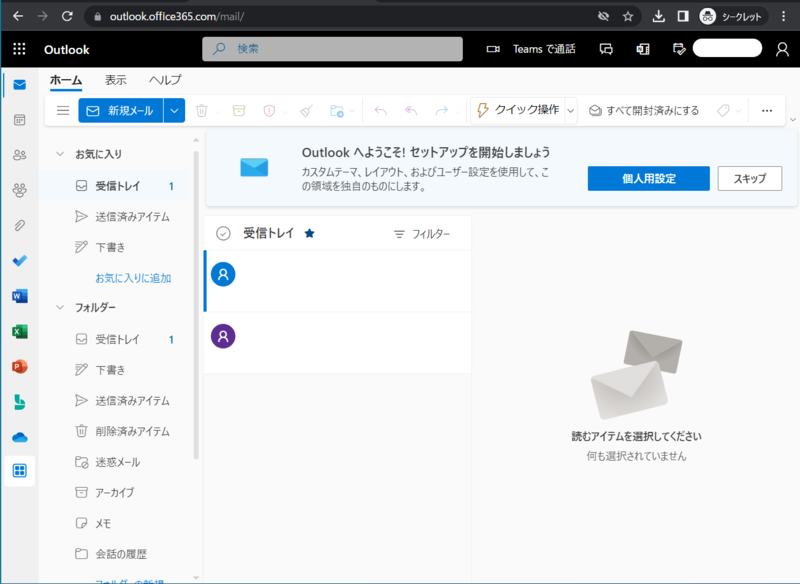Open Files paperclip in the left rail
The width and height of the screenshot is (800, 584).
(x=19, y=225)
